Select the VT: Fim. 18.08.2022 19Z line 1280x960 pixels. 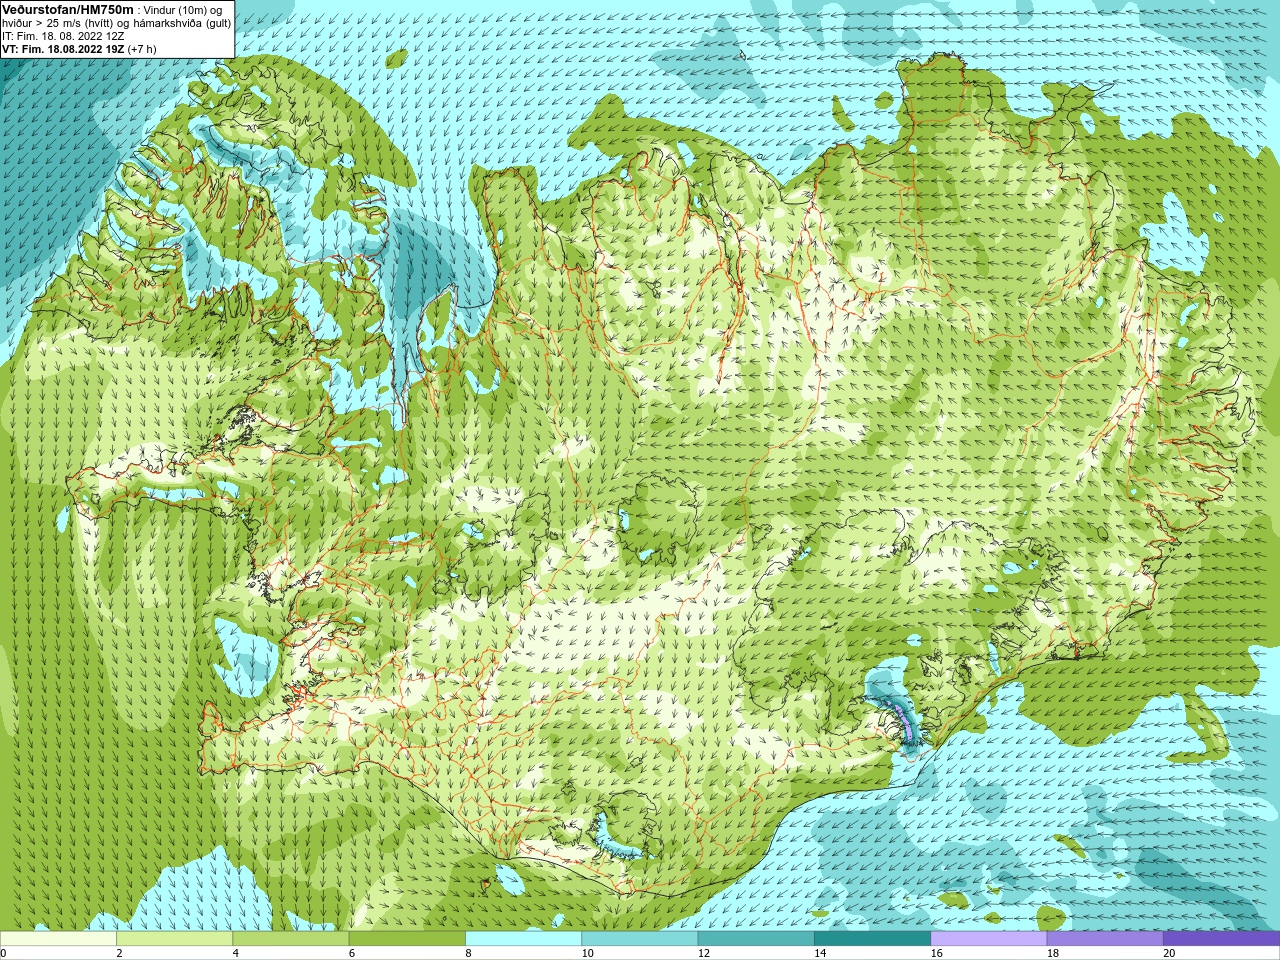[x=62, y=49]
